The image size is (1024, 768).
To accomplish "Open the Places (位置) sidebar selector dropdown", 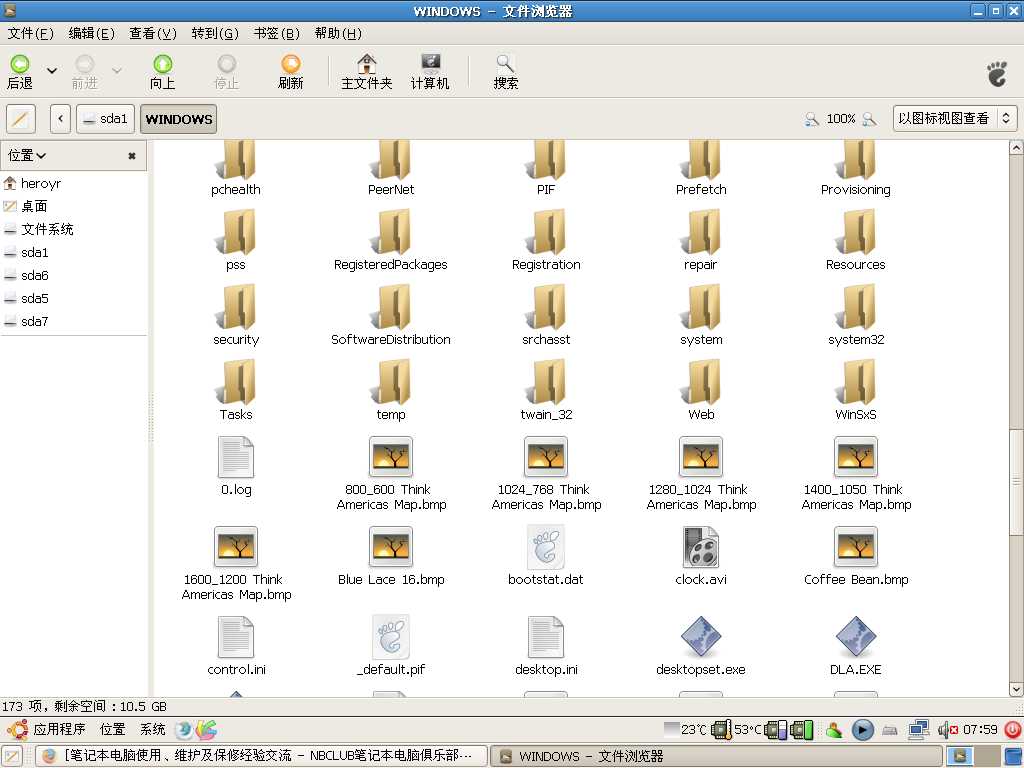I will point(28,156).
